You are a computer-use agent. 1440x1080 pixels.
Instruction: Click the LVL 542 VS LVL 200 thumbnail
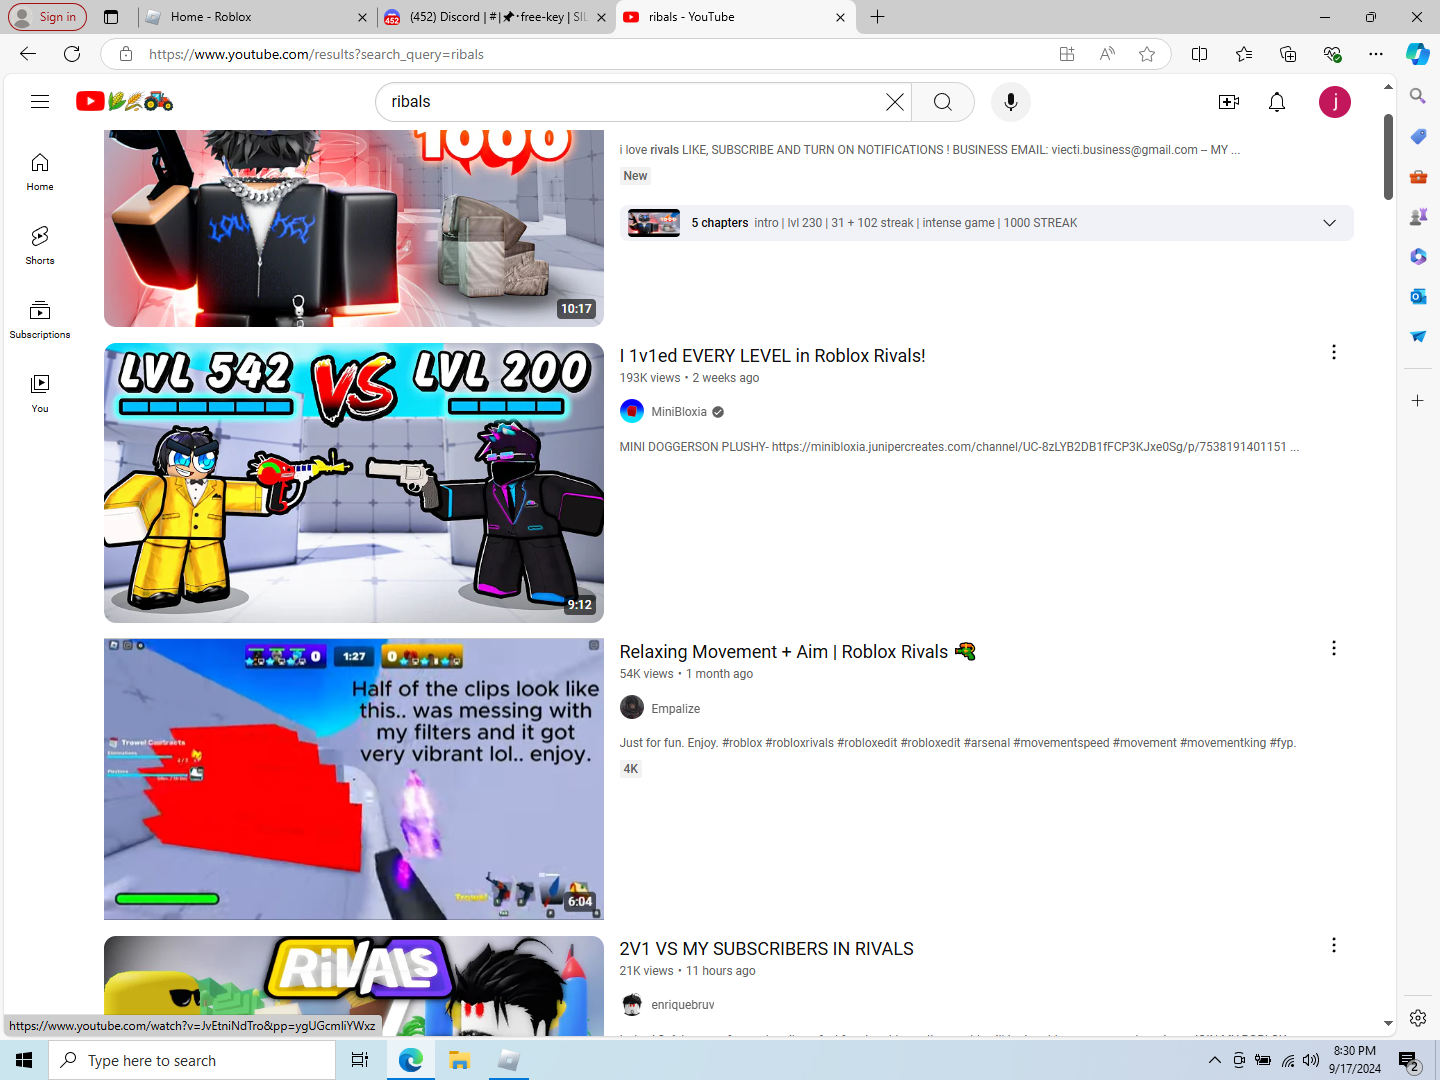coord(354,483)
